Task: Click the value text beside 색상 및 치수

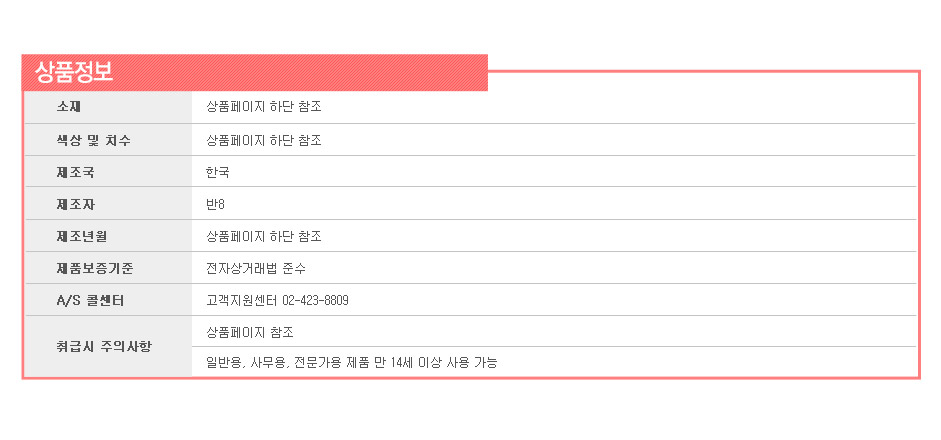Action: [x=264, y=140]
